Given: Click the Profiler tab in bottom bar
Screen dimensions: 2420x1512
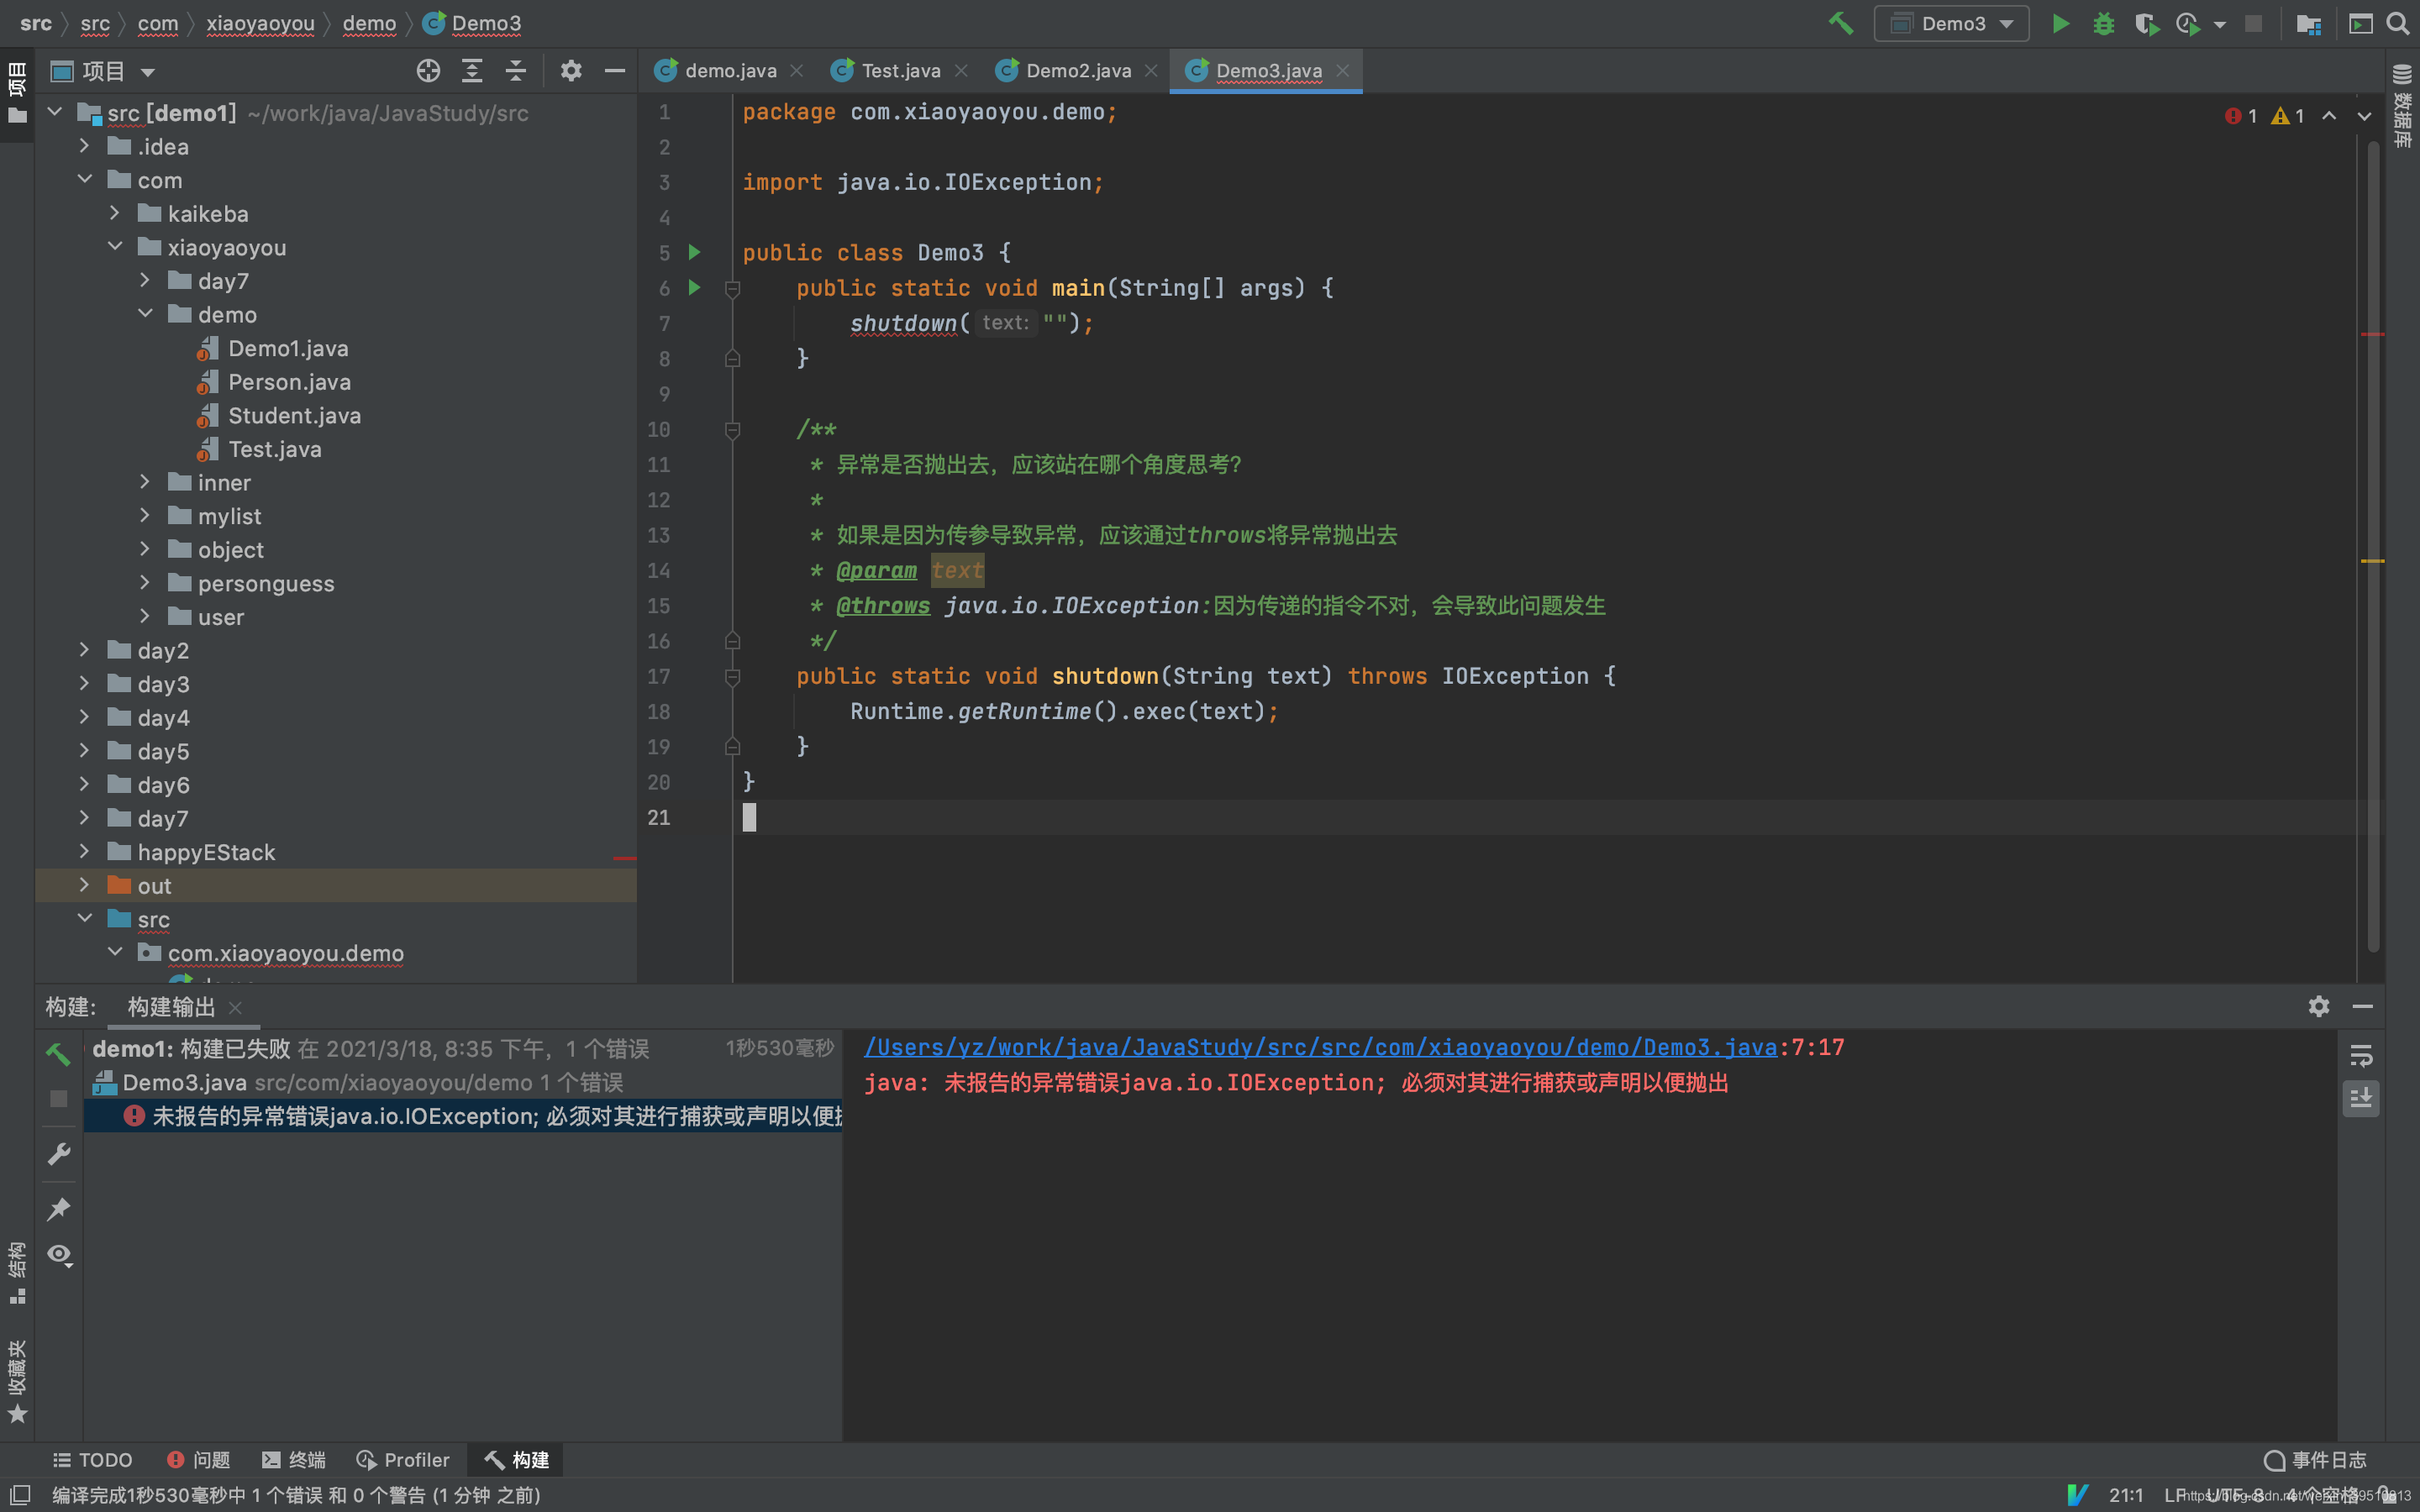Looking at the screenshot, I should (402, 1458).
